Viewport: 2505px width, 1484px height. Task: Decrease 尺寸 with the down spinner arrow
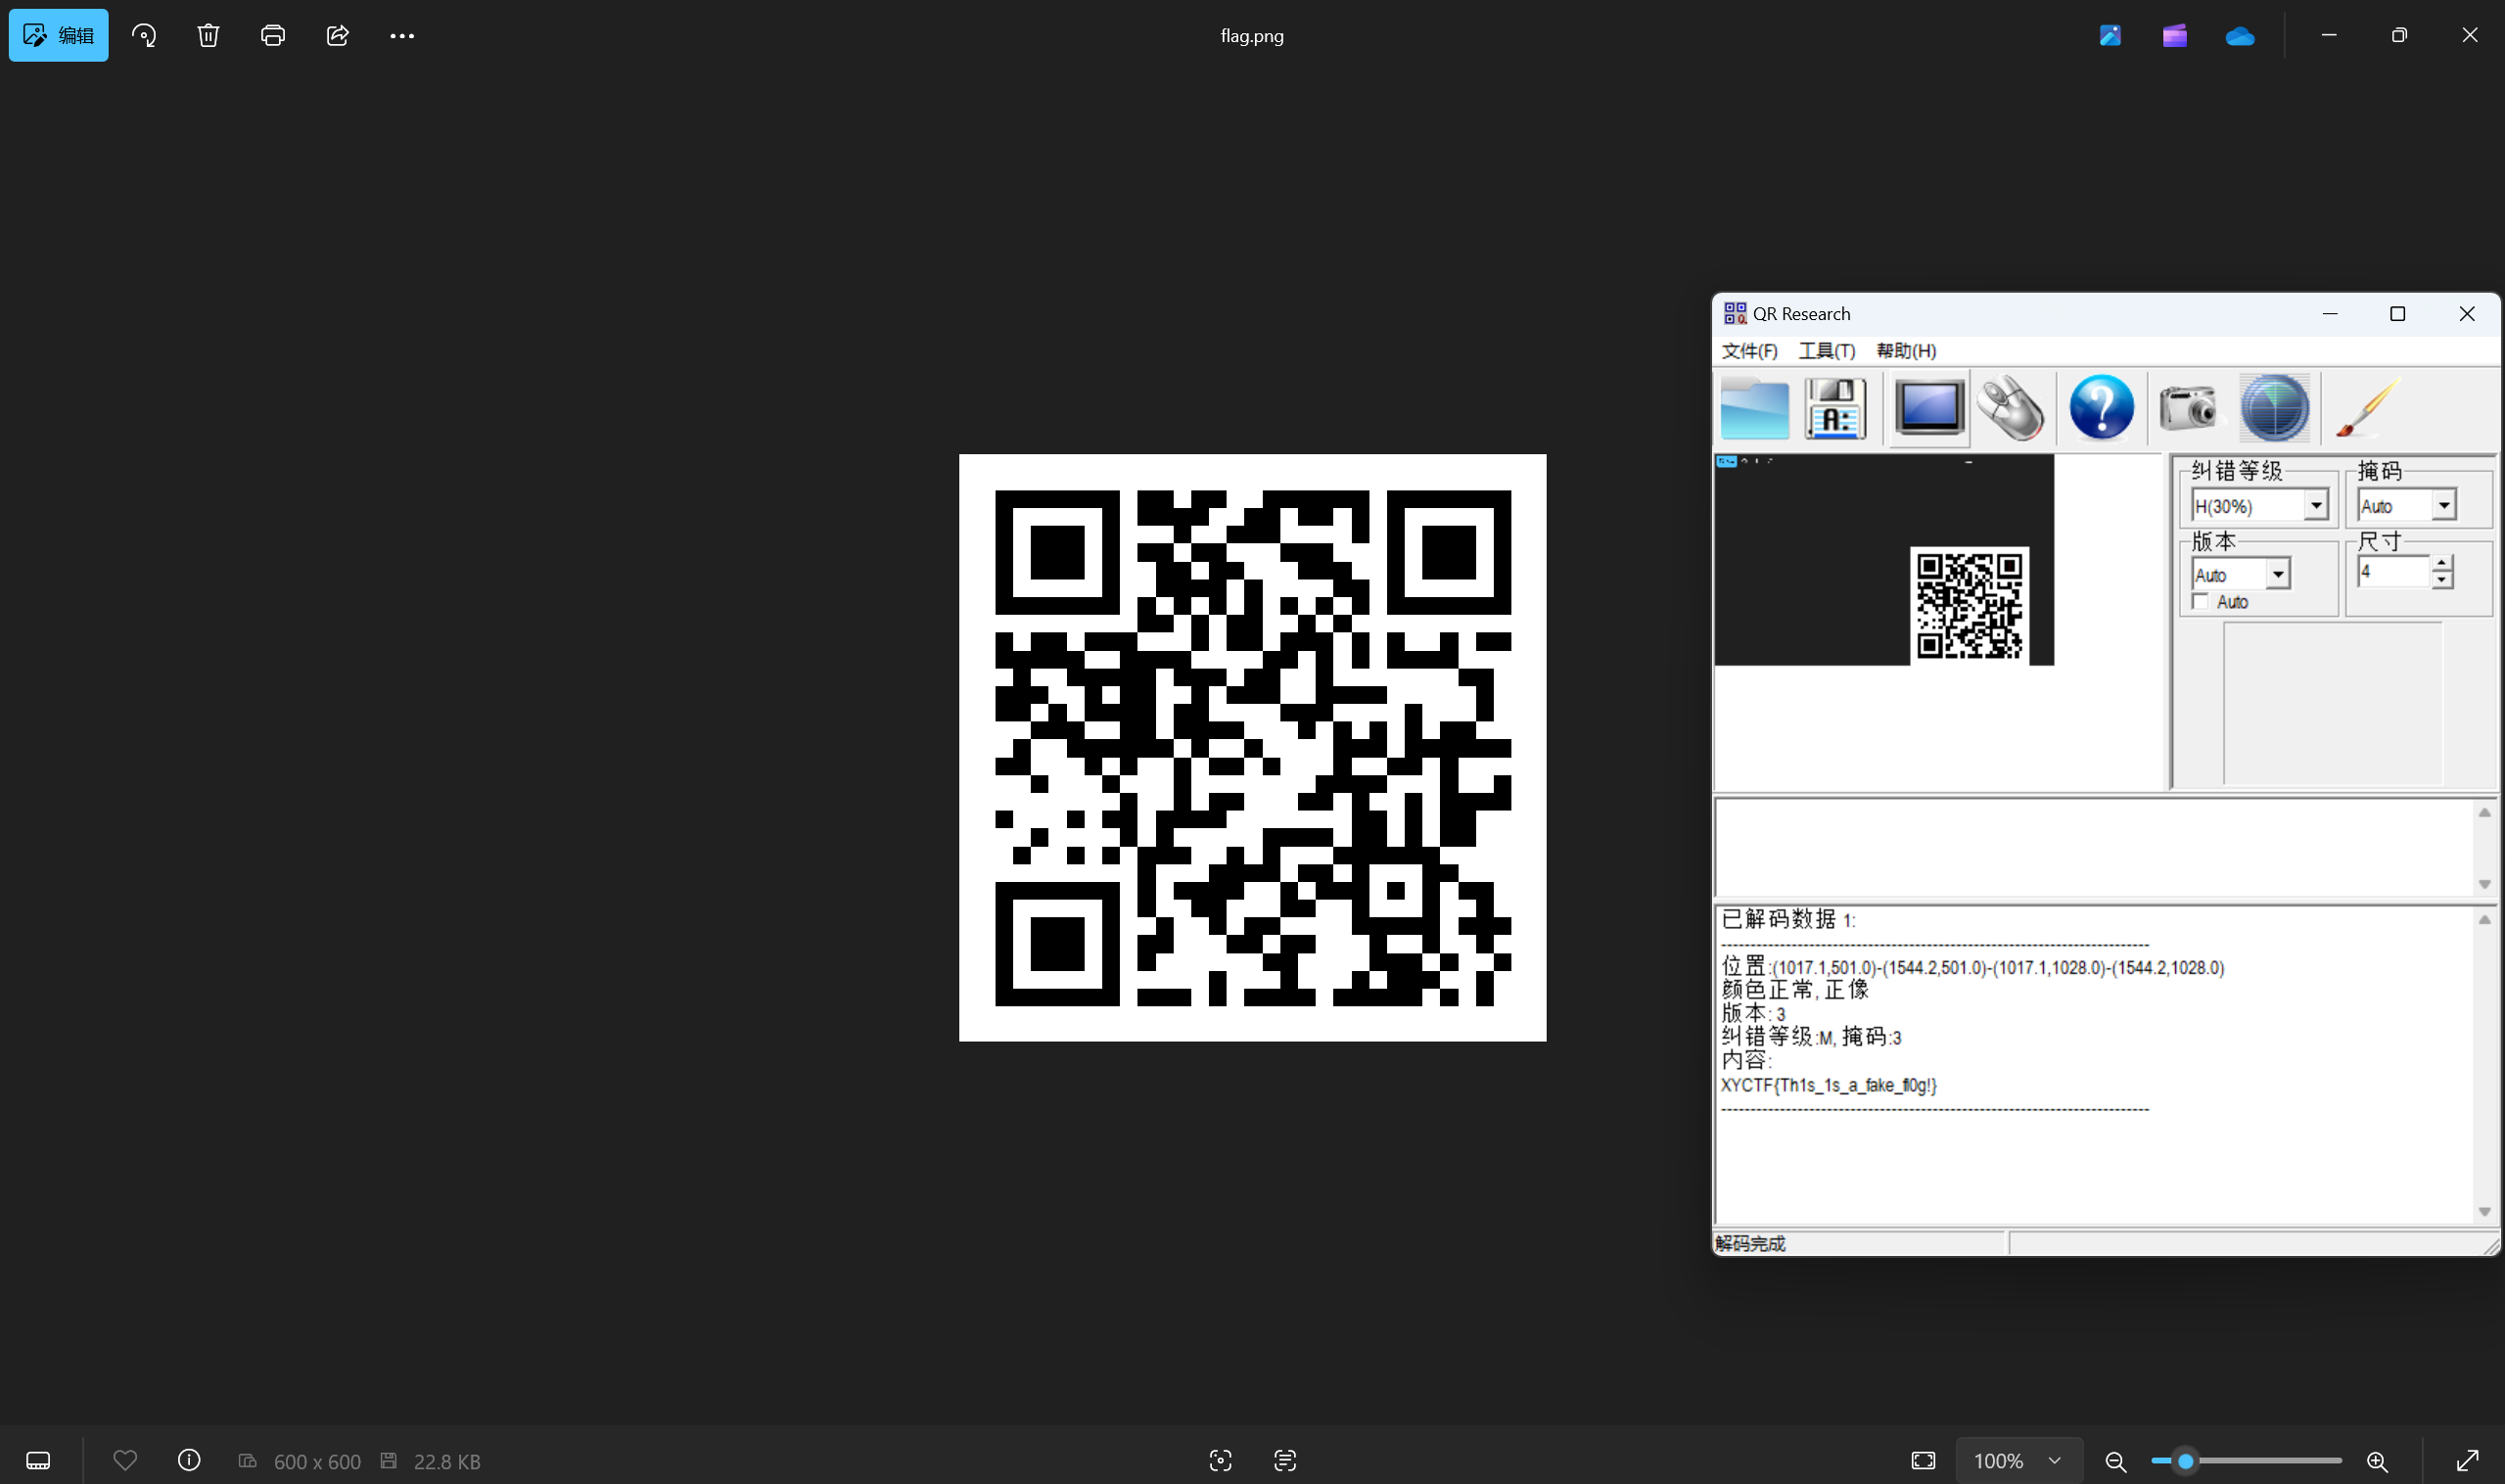(x=2442, y=581)
